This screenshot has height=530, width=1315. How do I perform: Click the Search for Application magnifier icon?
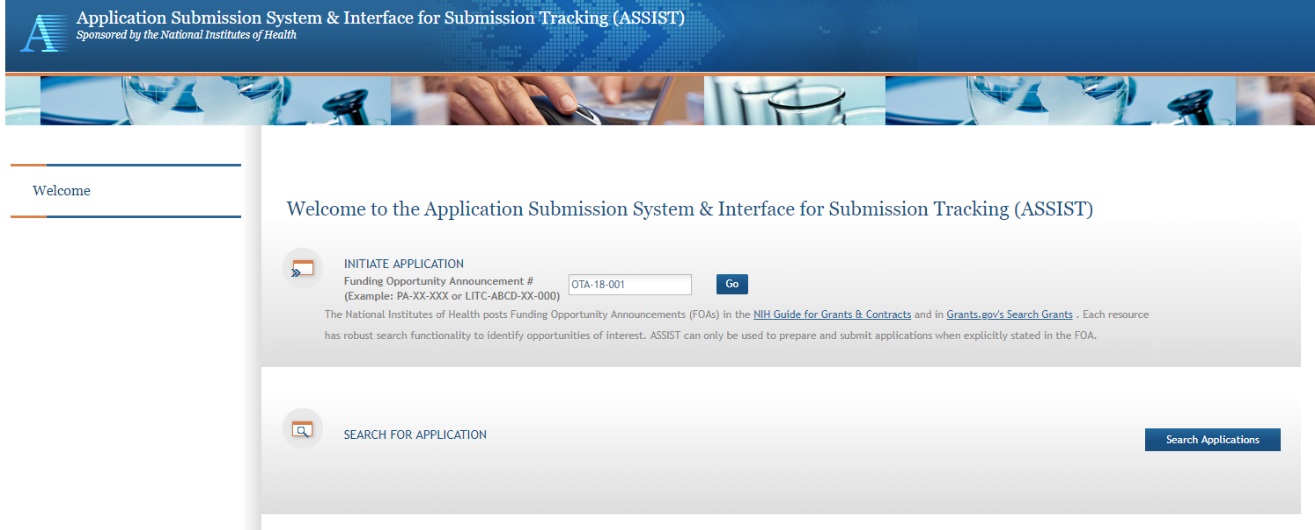click(x=302, y=429)
